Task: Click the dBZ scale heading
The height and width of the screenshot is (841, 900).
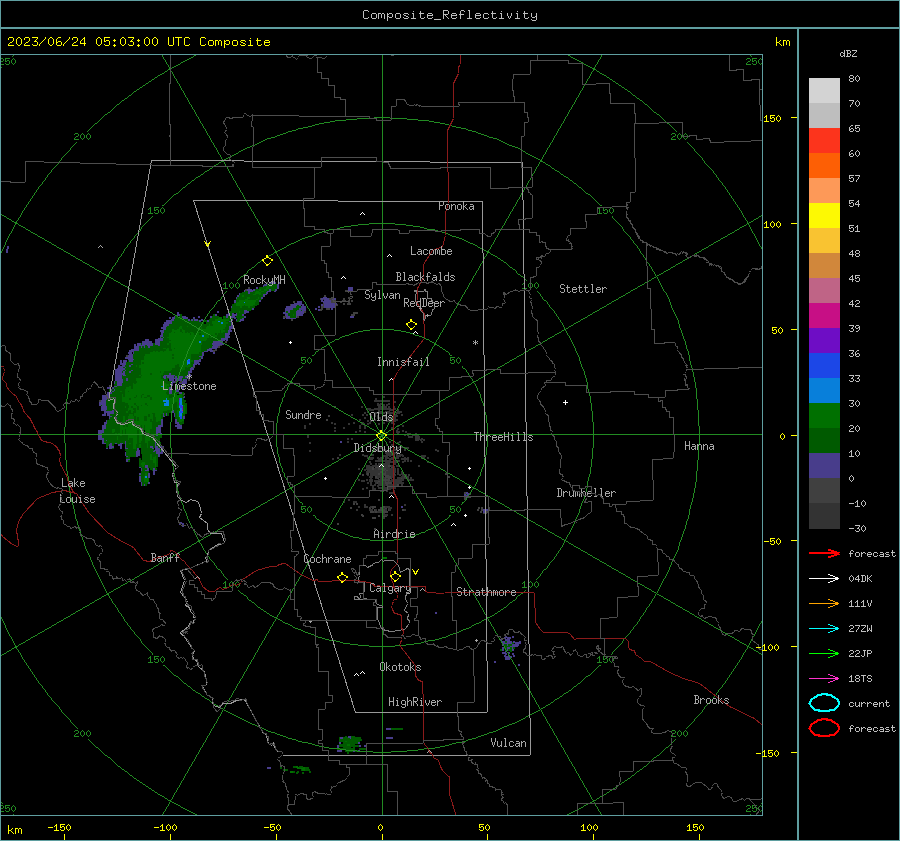Action: pyautogui.click(x=848, y=53)
